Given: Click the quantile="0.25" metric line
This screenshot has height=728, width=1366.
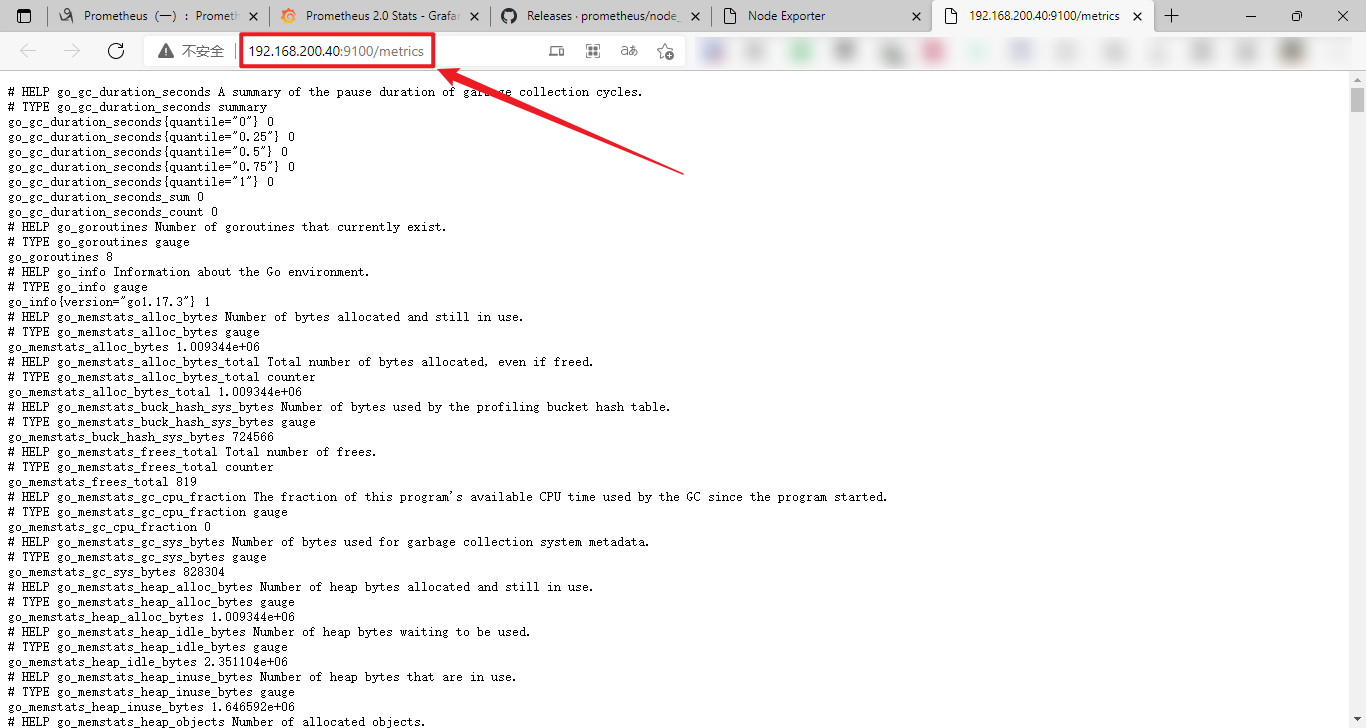Looking at the screenshot, I should [x=151, y=137].
